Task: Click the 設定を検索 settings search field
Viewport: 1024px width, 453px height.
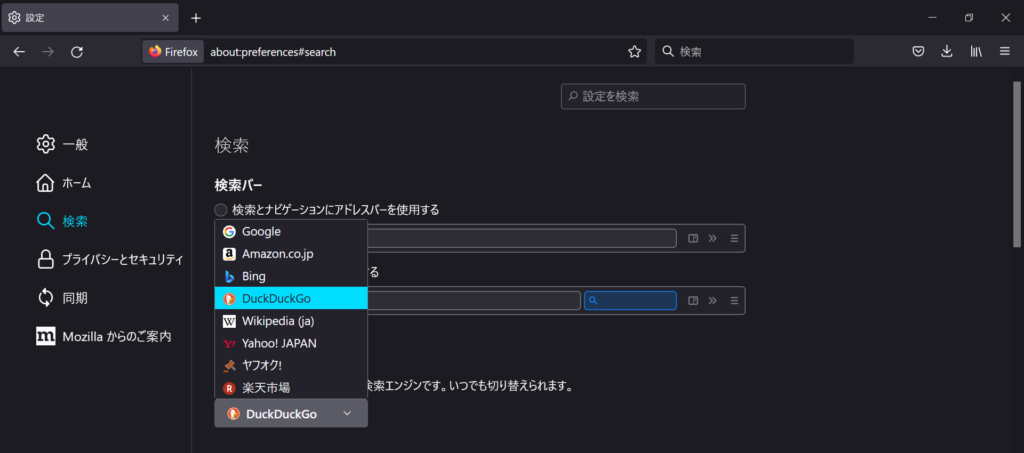Action: pyautogui.click(x=653, y=97)
